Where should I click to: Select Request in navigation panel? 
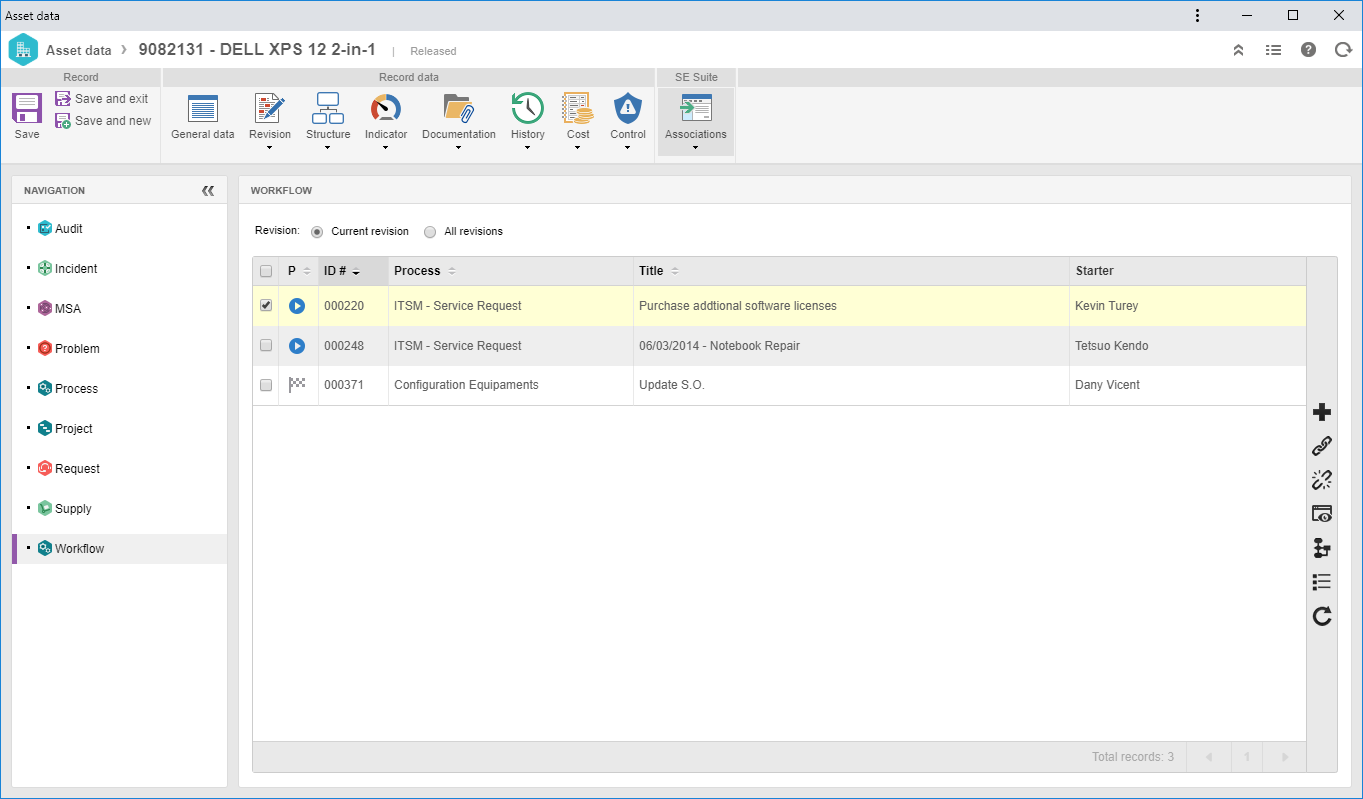pos(77,469)
